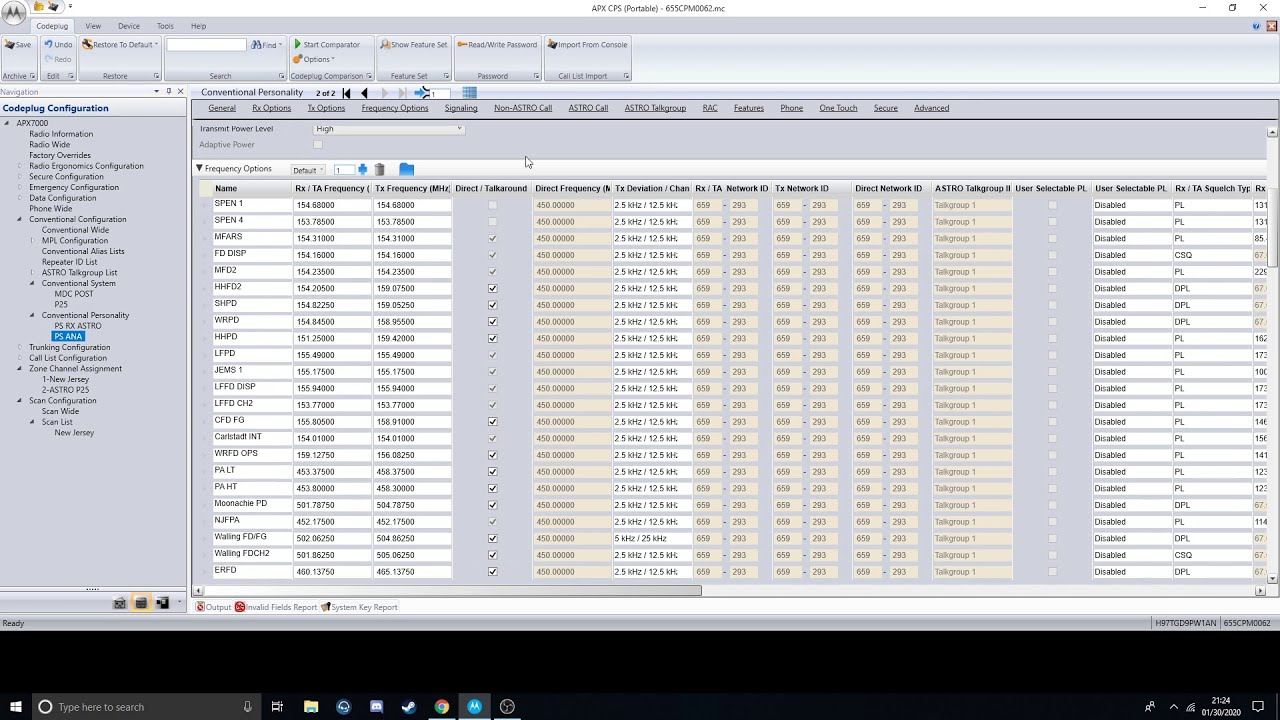This screenshot has width=1280, height=720.
Task: Click the Find binoculars button
Action: [266, 45]
